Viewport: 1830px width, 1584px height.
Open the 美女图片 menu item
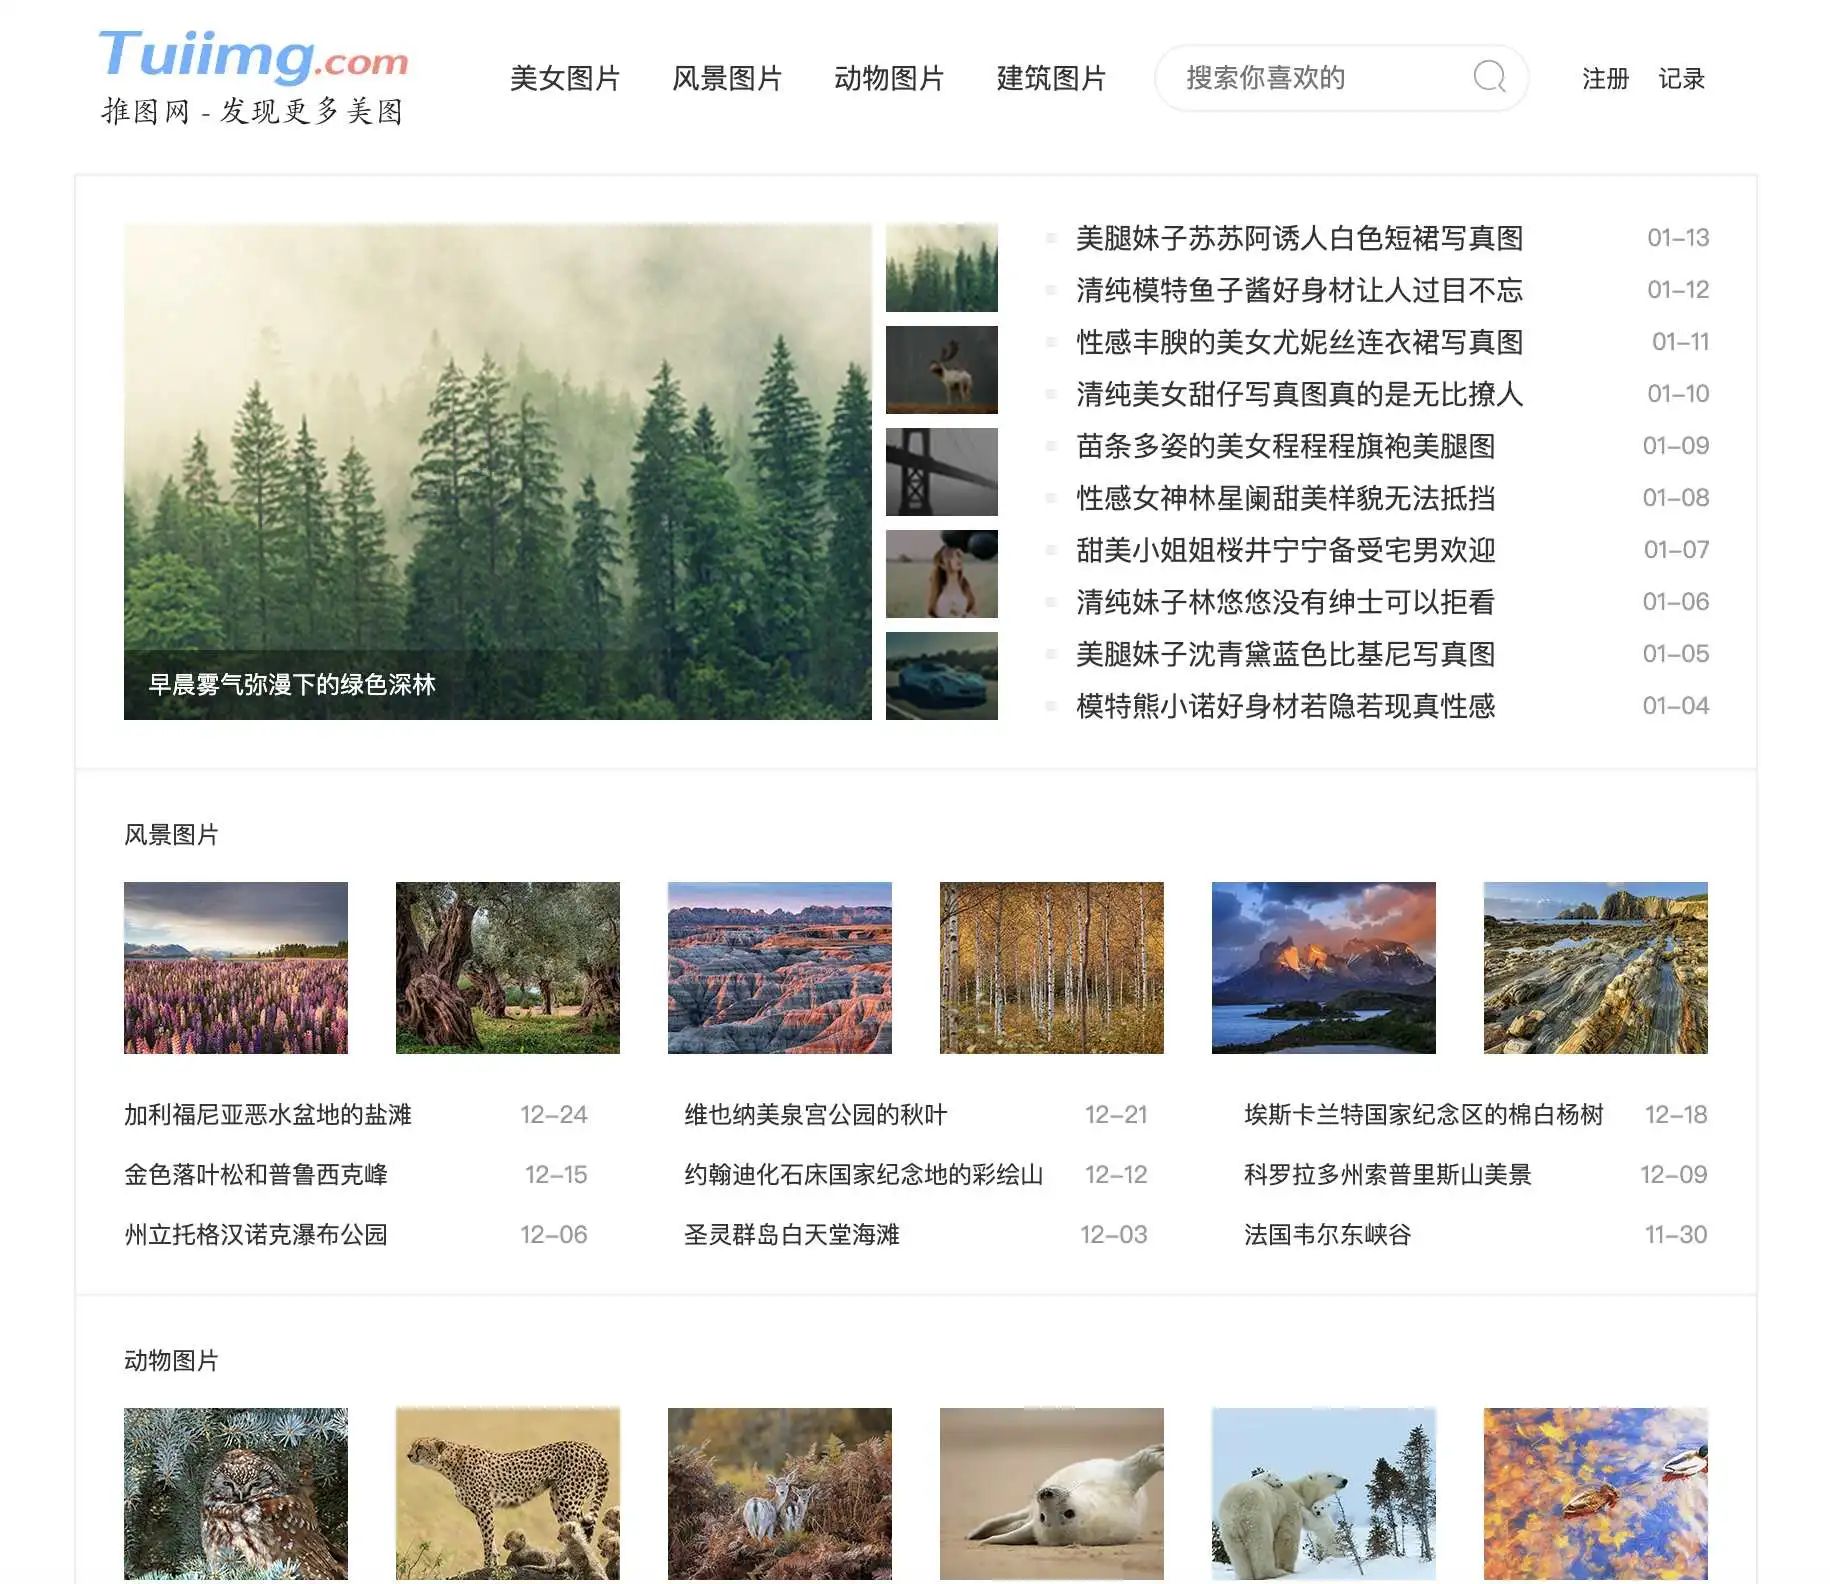565,78
